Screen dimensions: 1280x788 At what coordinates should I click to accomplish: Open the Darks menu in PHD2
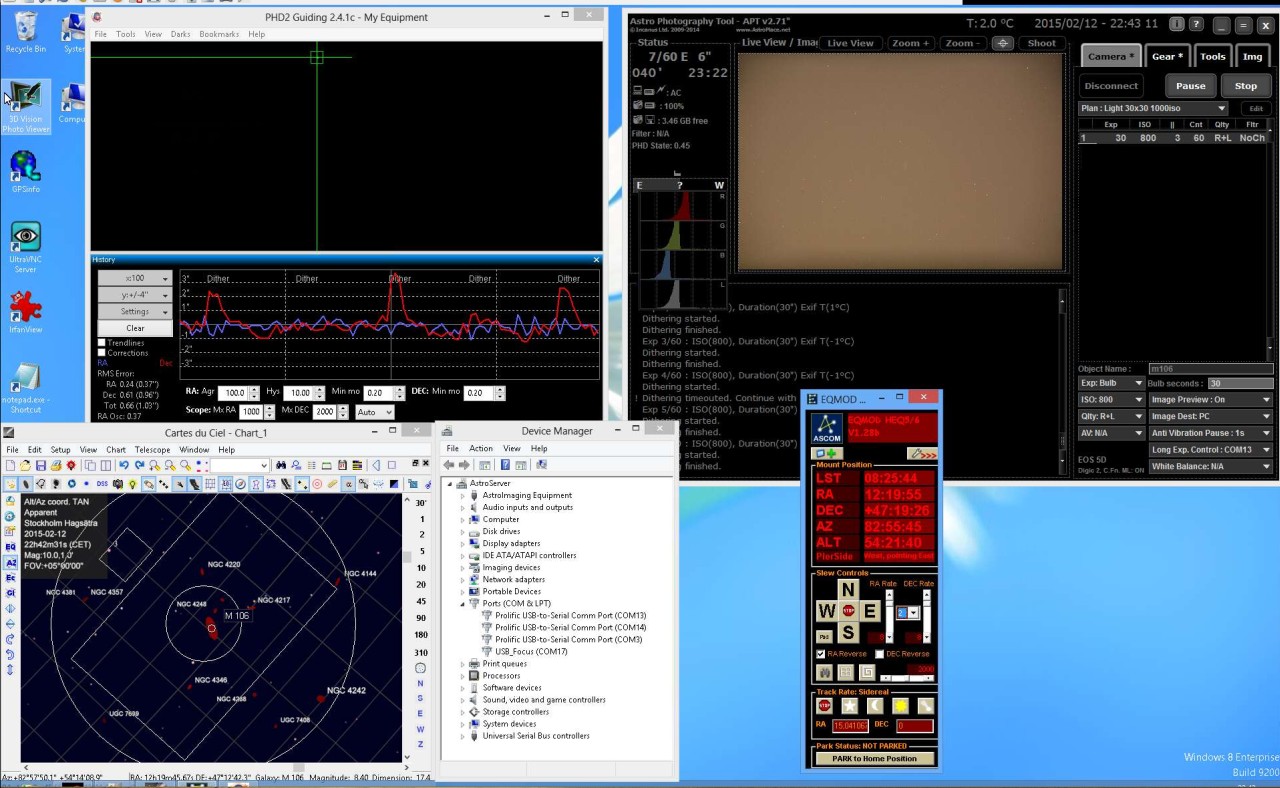tap(180, 34)
